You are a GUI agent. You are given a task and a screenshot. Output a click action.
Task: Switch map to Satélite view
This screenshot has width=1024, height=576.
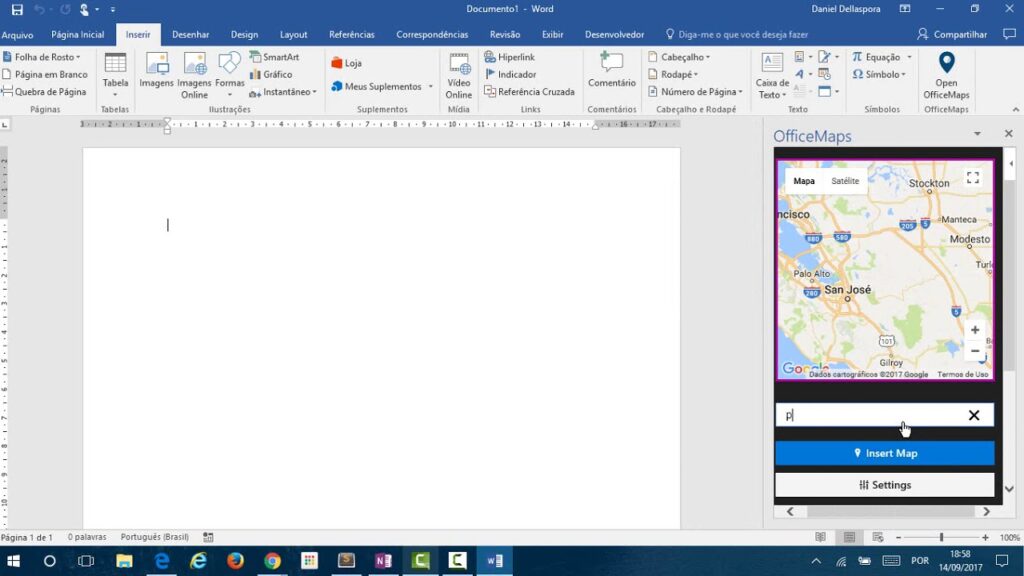[845, 181]
